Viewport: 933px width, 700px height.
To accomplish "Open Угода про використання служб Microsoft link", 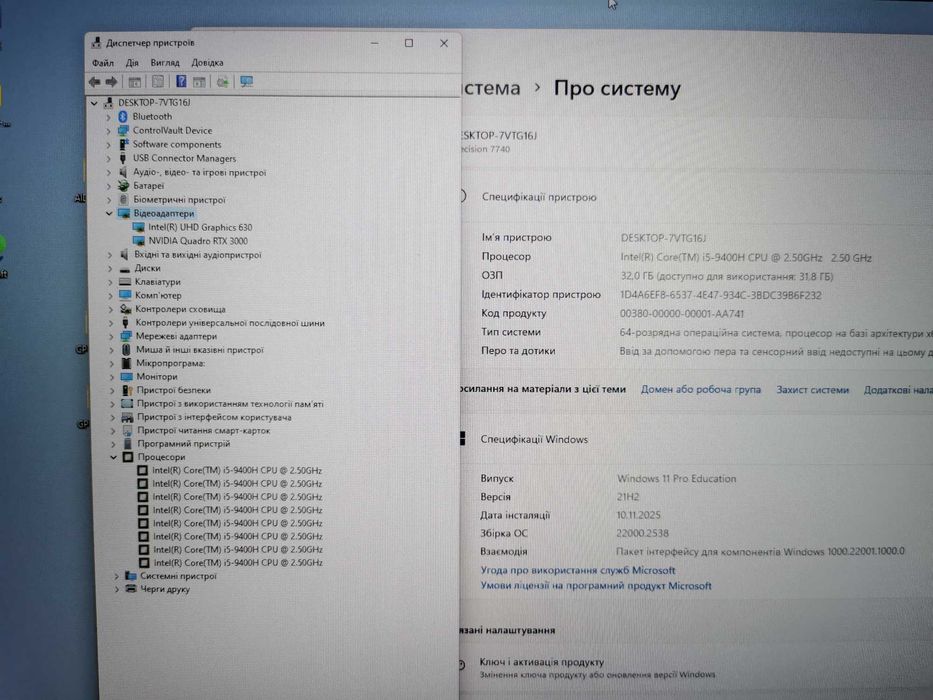I will click(x=578, y=570).
